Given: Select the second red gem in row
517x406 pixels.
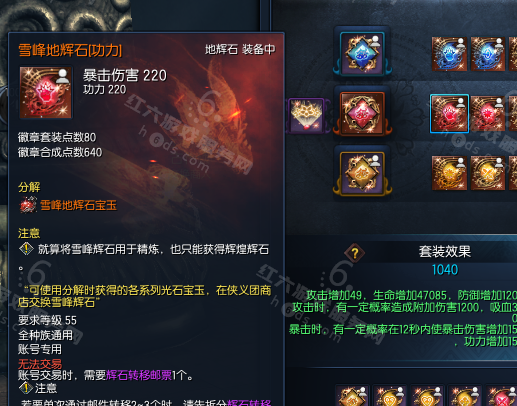Looking at the screenshot, I should point(488,114).
